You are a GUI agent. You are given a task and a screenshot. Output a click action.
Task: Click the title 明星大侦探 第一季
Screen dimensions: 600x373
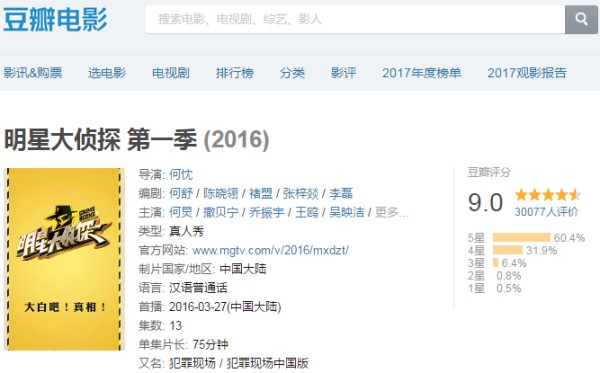click(x=100, y=139)
